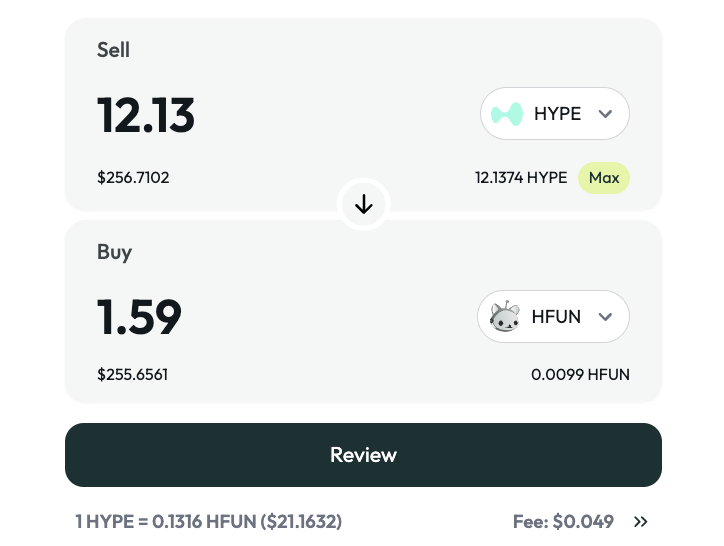
Task: Click the Sell section heading
Action: click(x=113, y=49)
